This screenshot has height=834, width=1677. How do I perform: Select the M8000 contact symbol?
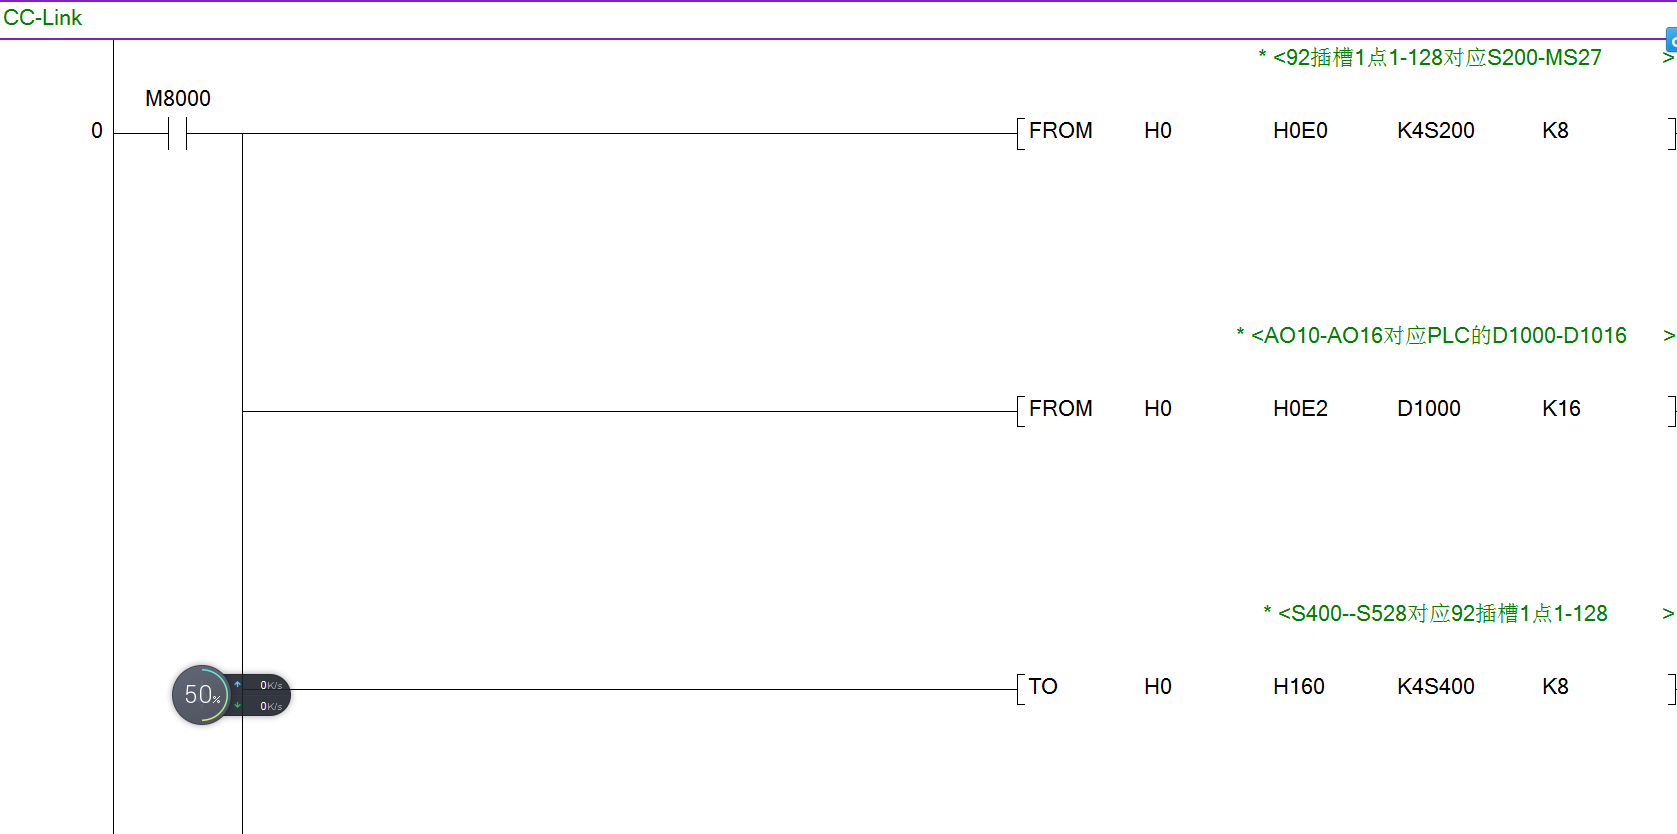178,133
